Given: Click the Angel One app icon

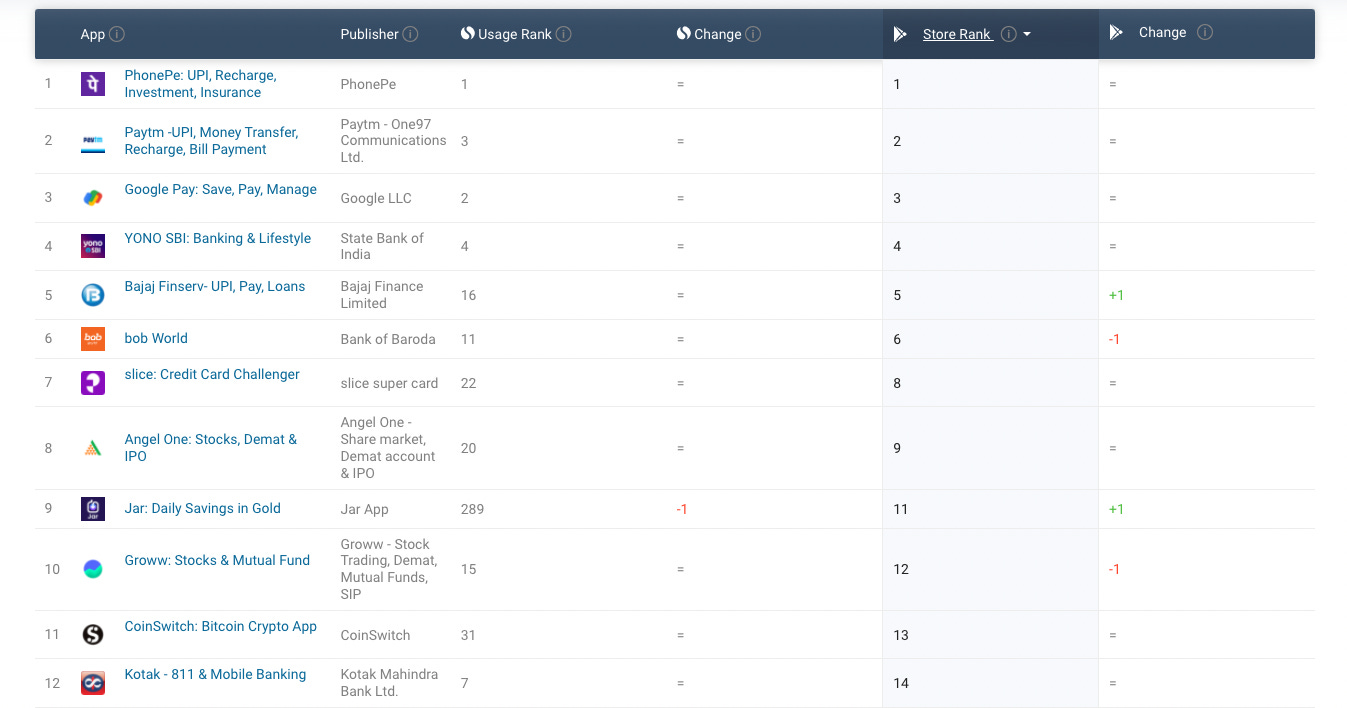Looking at the screenshot, I should (x=93, y=448).
